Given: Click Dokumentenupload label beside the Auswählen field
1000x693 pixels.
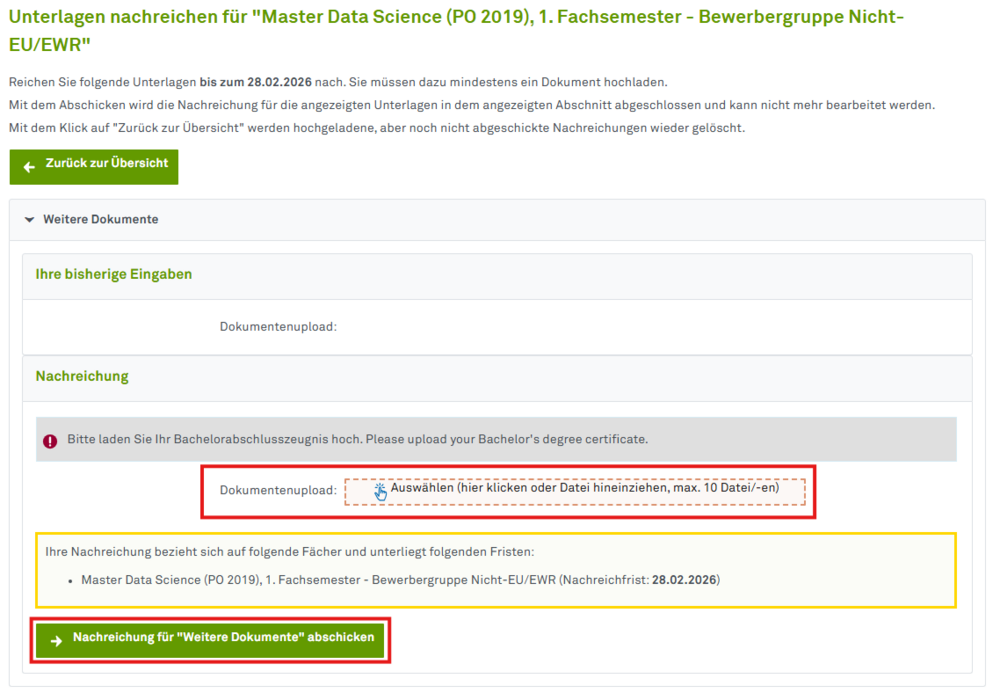Looking at the screenshot, I should (x=278, y=491).
